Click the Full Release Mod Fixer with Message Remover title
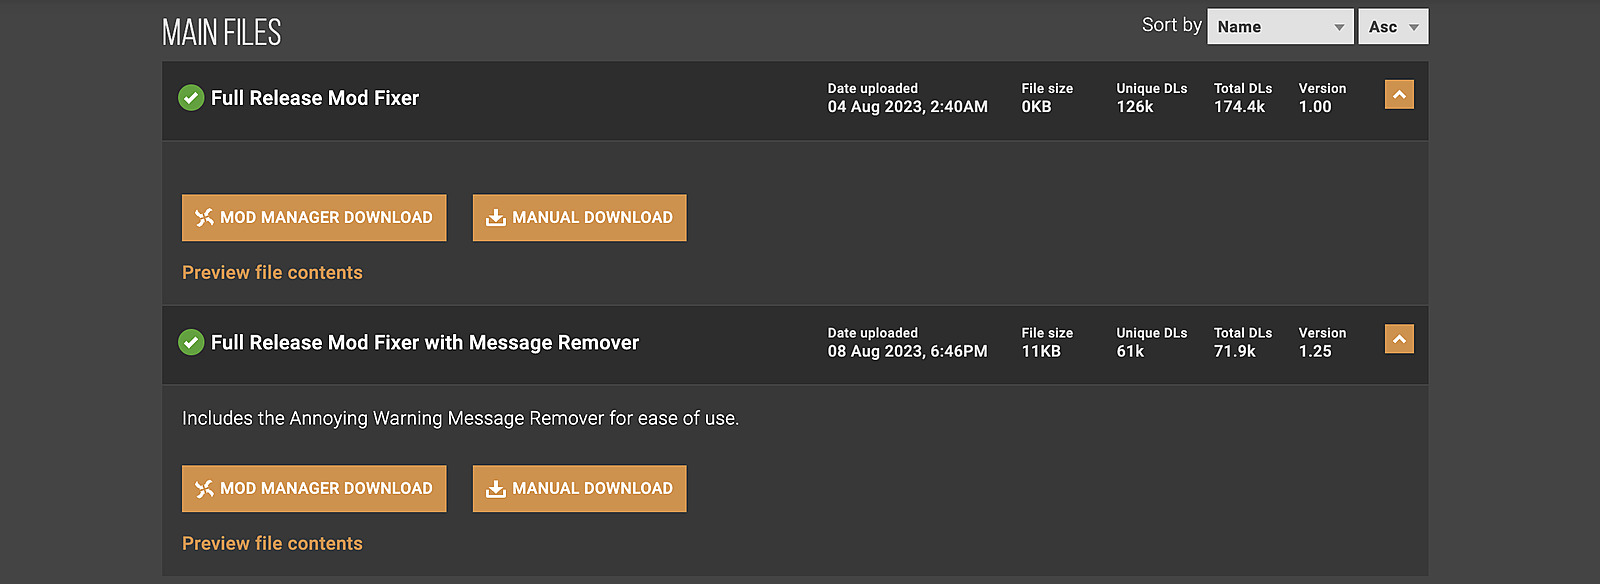 click(424, 343)
